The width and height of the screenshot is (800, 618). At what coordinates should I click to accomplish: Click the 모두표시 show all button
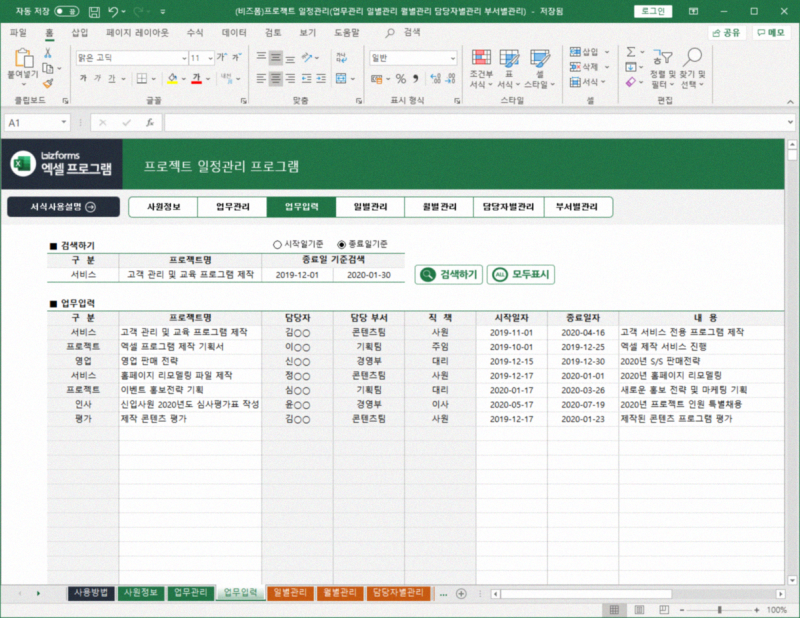(520, 275)
